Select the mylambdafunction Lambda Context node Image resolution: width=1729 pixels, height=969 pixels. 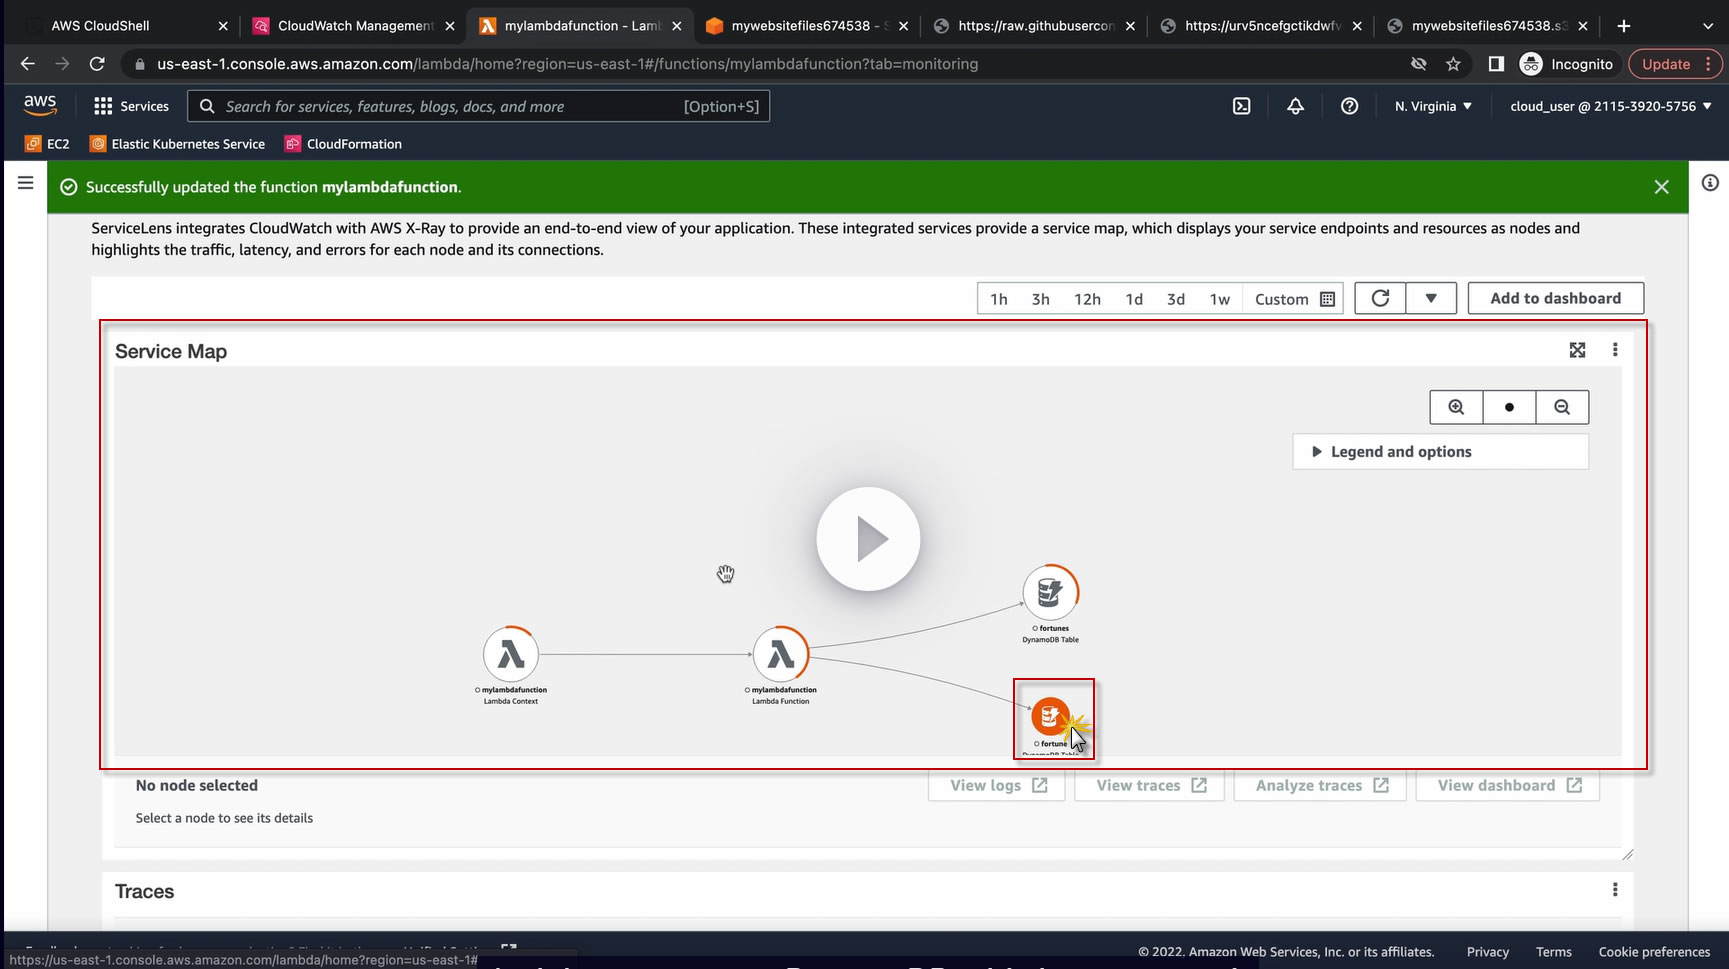point(511,655)
